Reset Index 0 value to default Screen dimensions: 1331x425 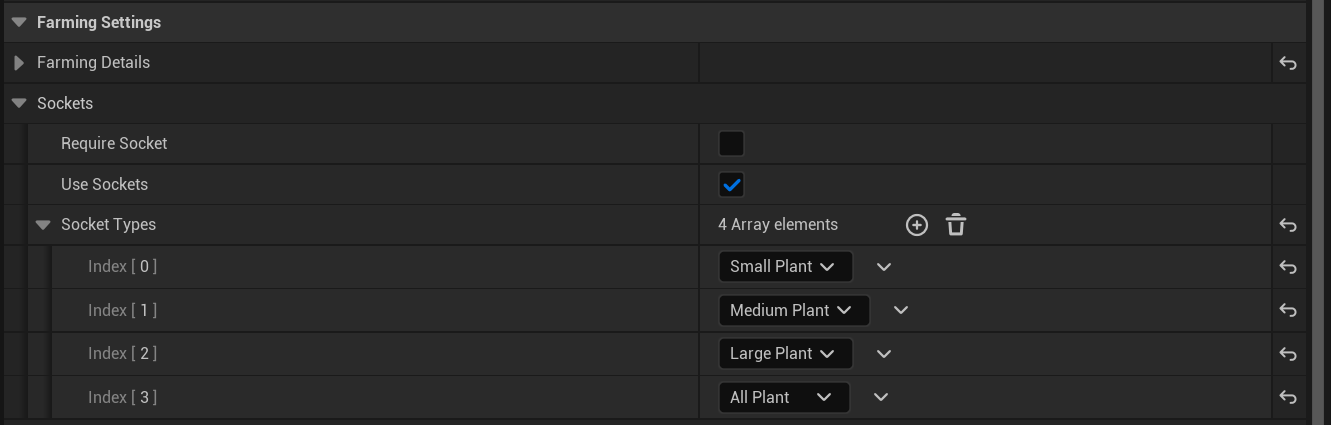[x=1288, y=267]
